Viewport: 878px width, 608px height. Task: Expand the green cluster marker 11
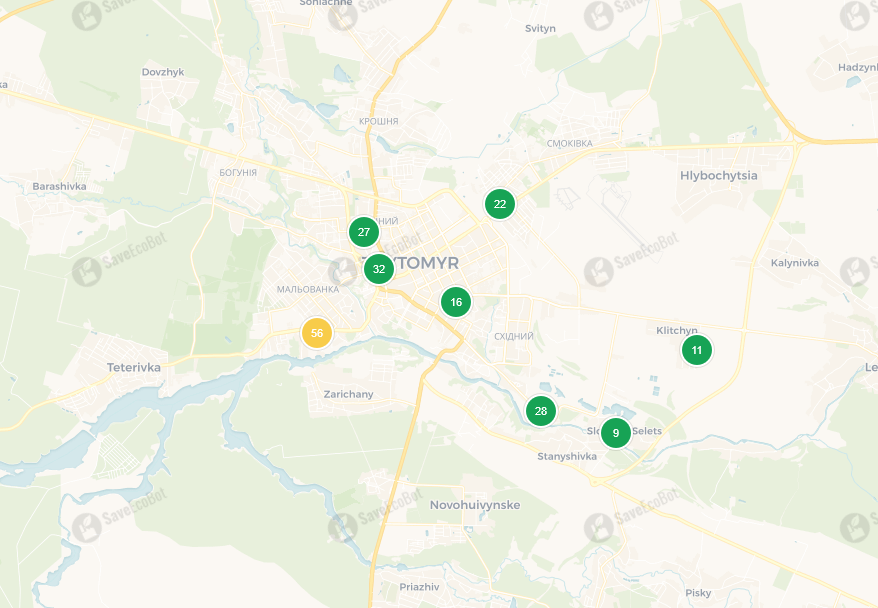[697, 350]
